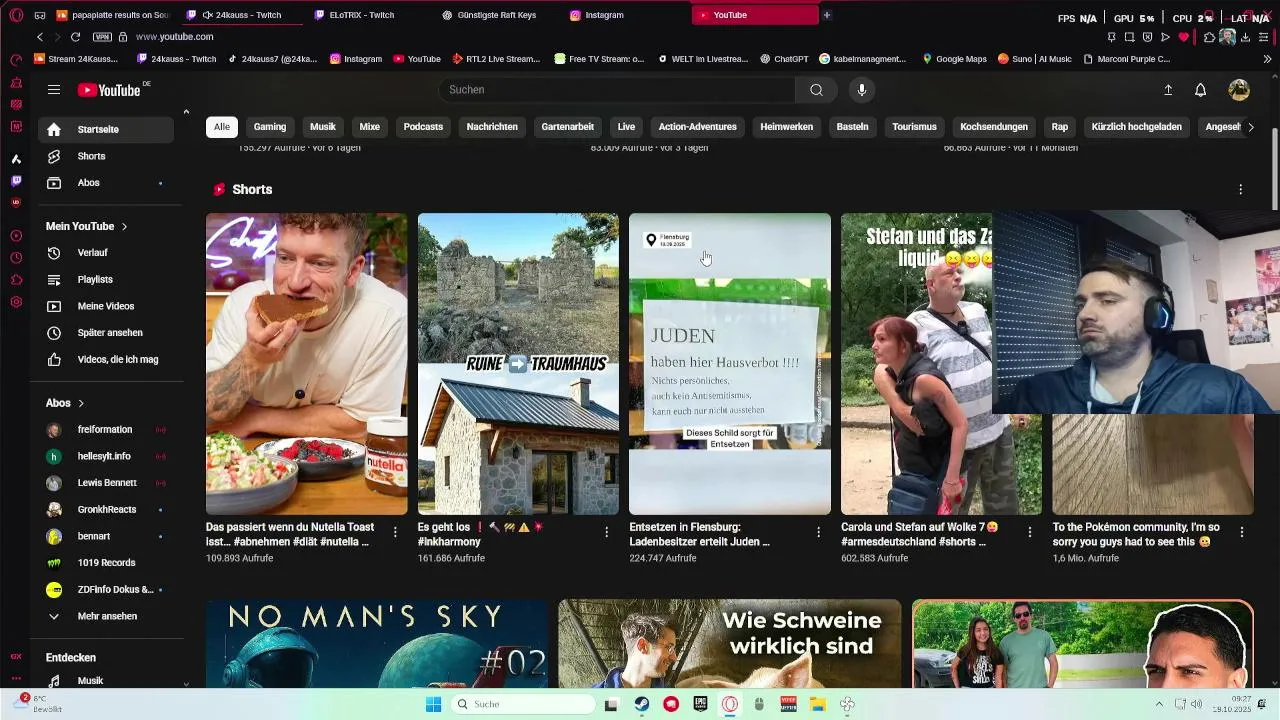The height and width of the screenshot is (720, 1280).
Task: Open the account avatar menu
Action: point(1239,90)
